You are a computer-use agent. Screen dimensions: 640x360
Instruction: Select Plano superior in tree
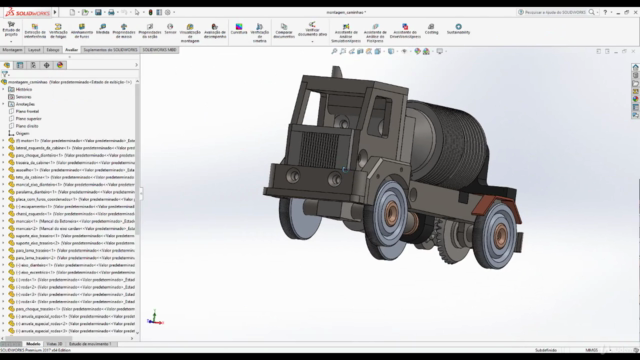click(x=28, y=119)
